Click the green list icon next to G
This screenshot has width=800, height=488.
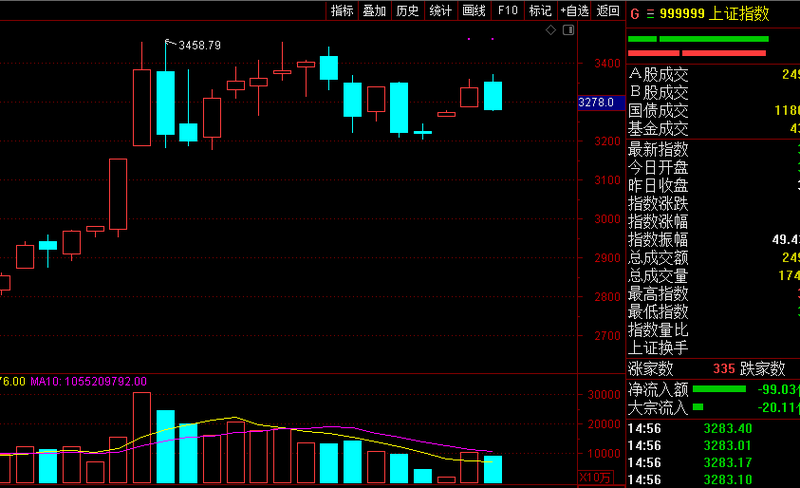coord(649,13)
